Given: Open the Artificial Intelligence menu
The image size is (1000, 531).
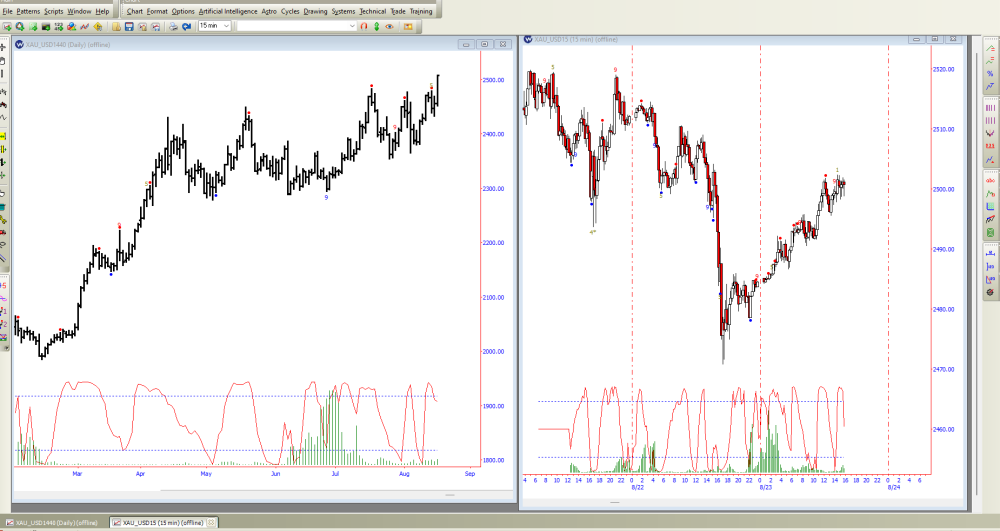Looking at the screenshot, I should pyautogui.click(x=229, y=11).
